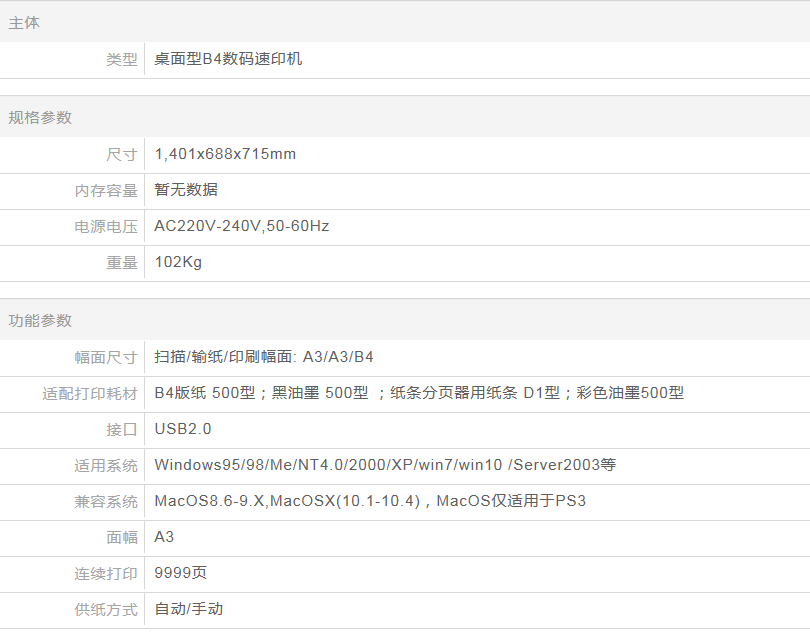Click the 功能参数 section header
810x632 pixels.
(x=41, y=320)
